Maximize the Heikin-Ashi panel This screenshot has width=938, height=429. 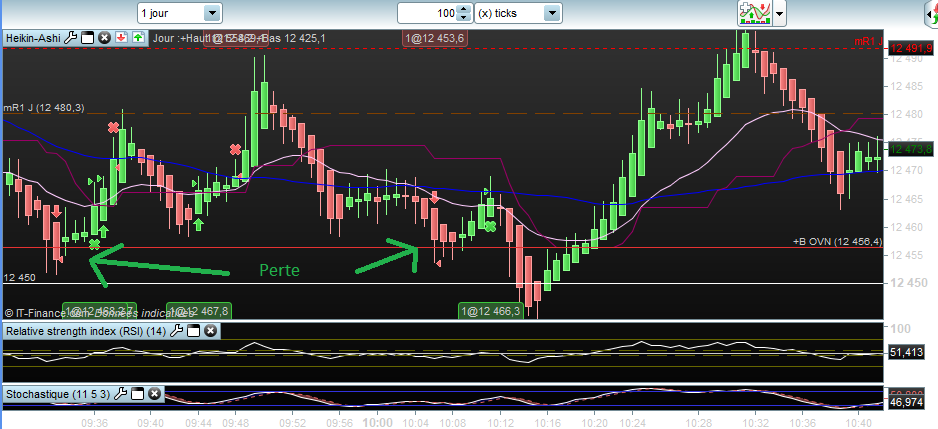pyautogui.click(x=87, y=38)
